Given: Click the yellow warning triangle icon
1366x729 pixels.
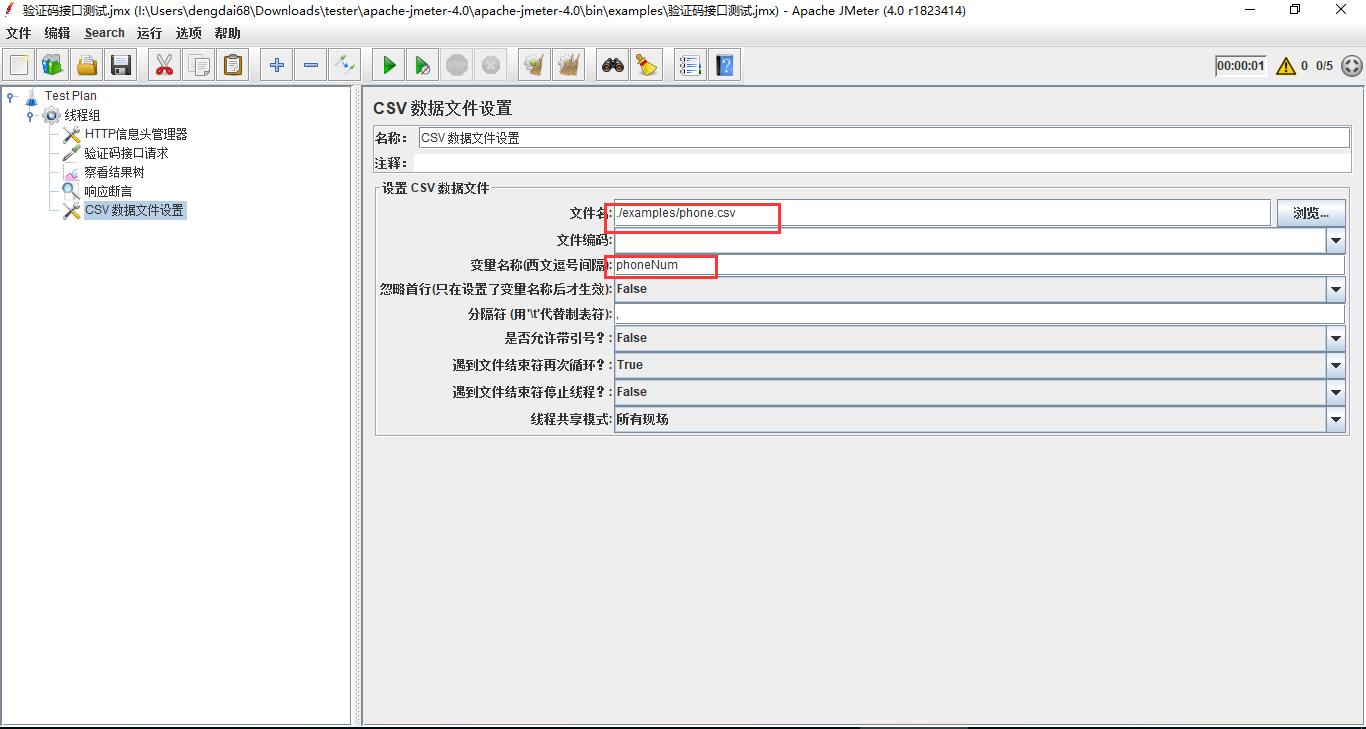Looking at the screenshot, I should click(1286, 66).
